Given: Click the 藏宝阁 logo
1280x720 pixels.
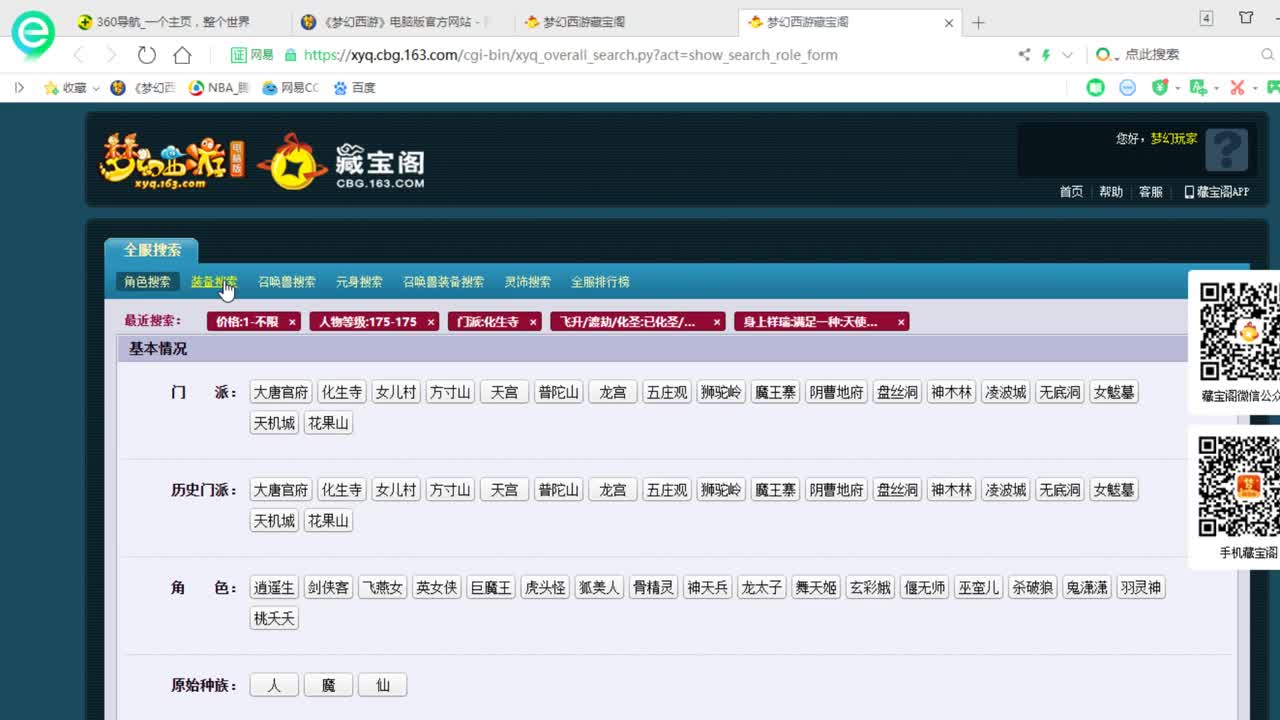Looking at the screenshot, I should click(x=342, y=162).
